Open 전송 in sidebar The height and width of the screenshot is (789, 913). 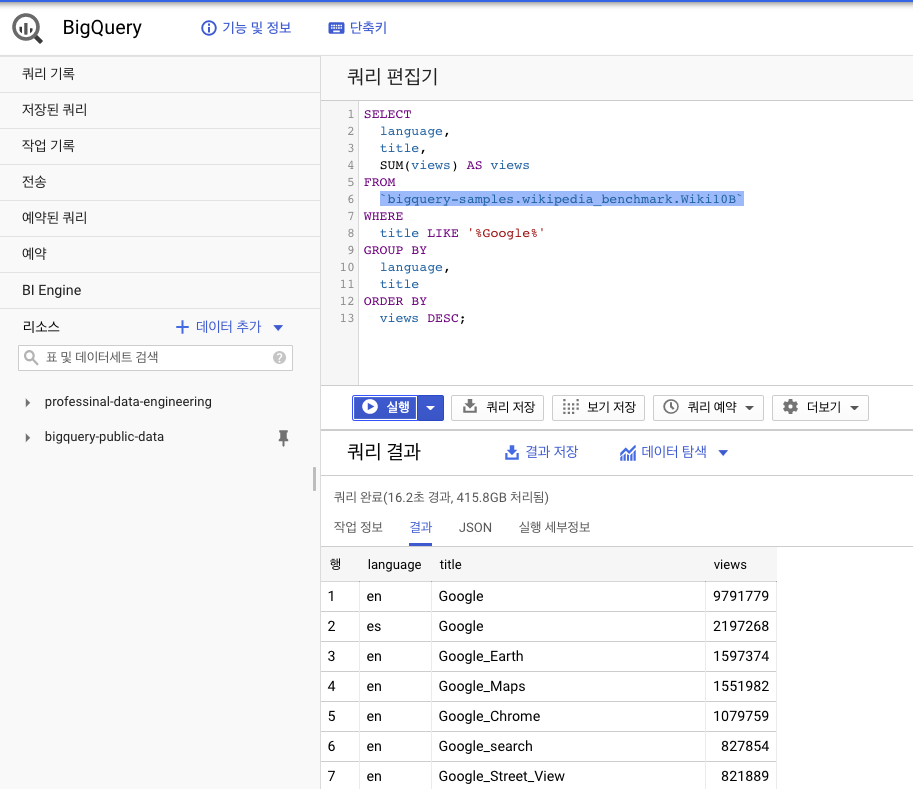tap(160, 183)
